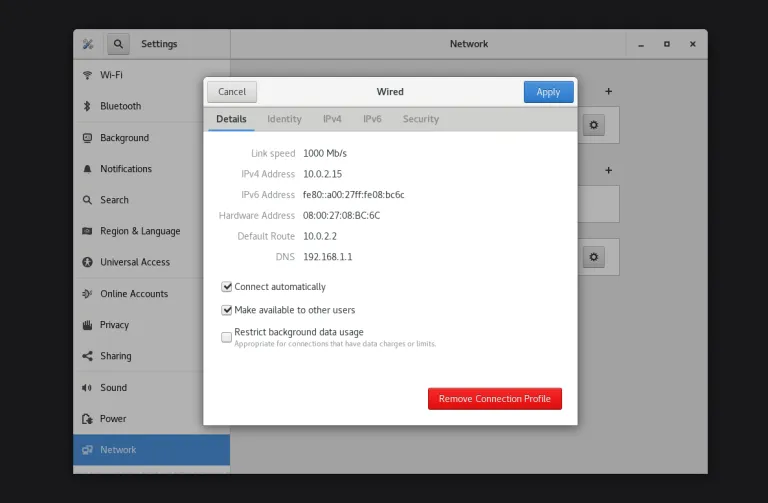
Task: Open Bluetooth settings label in sidebar
Action: pos(120,106)
